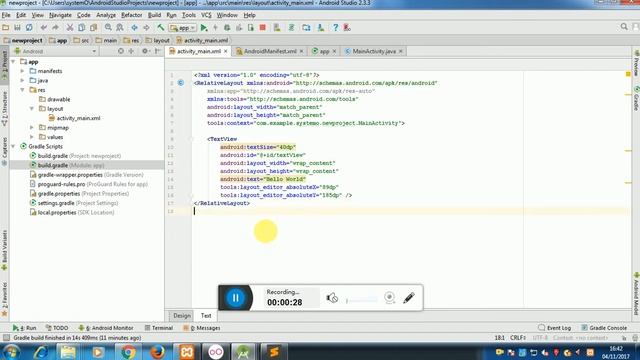The image size is (640, 360).
Task: Click scroll-from-source target icon in project panel
Action: 120,51
